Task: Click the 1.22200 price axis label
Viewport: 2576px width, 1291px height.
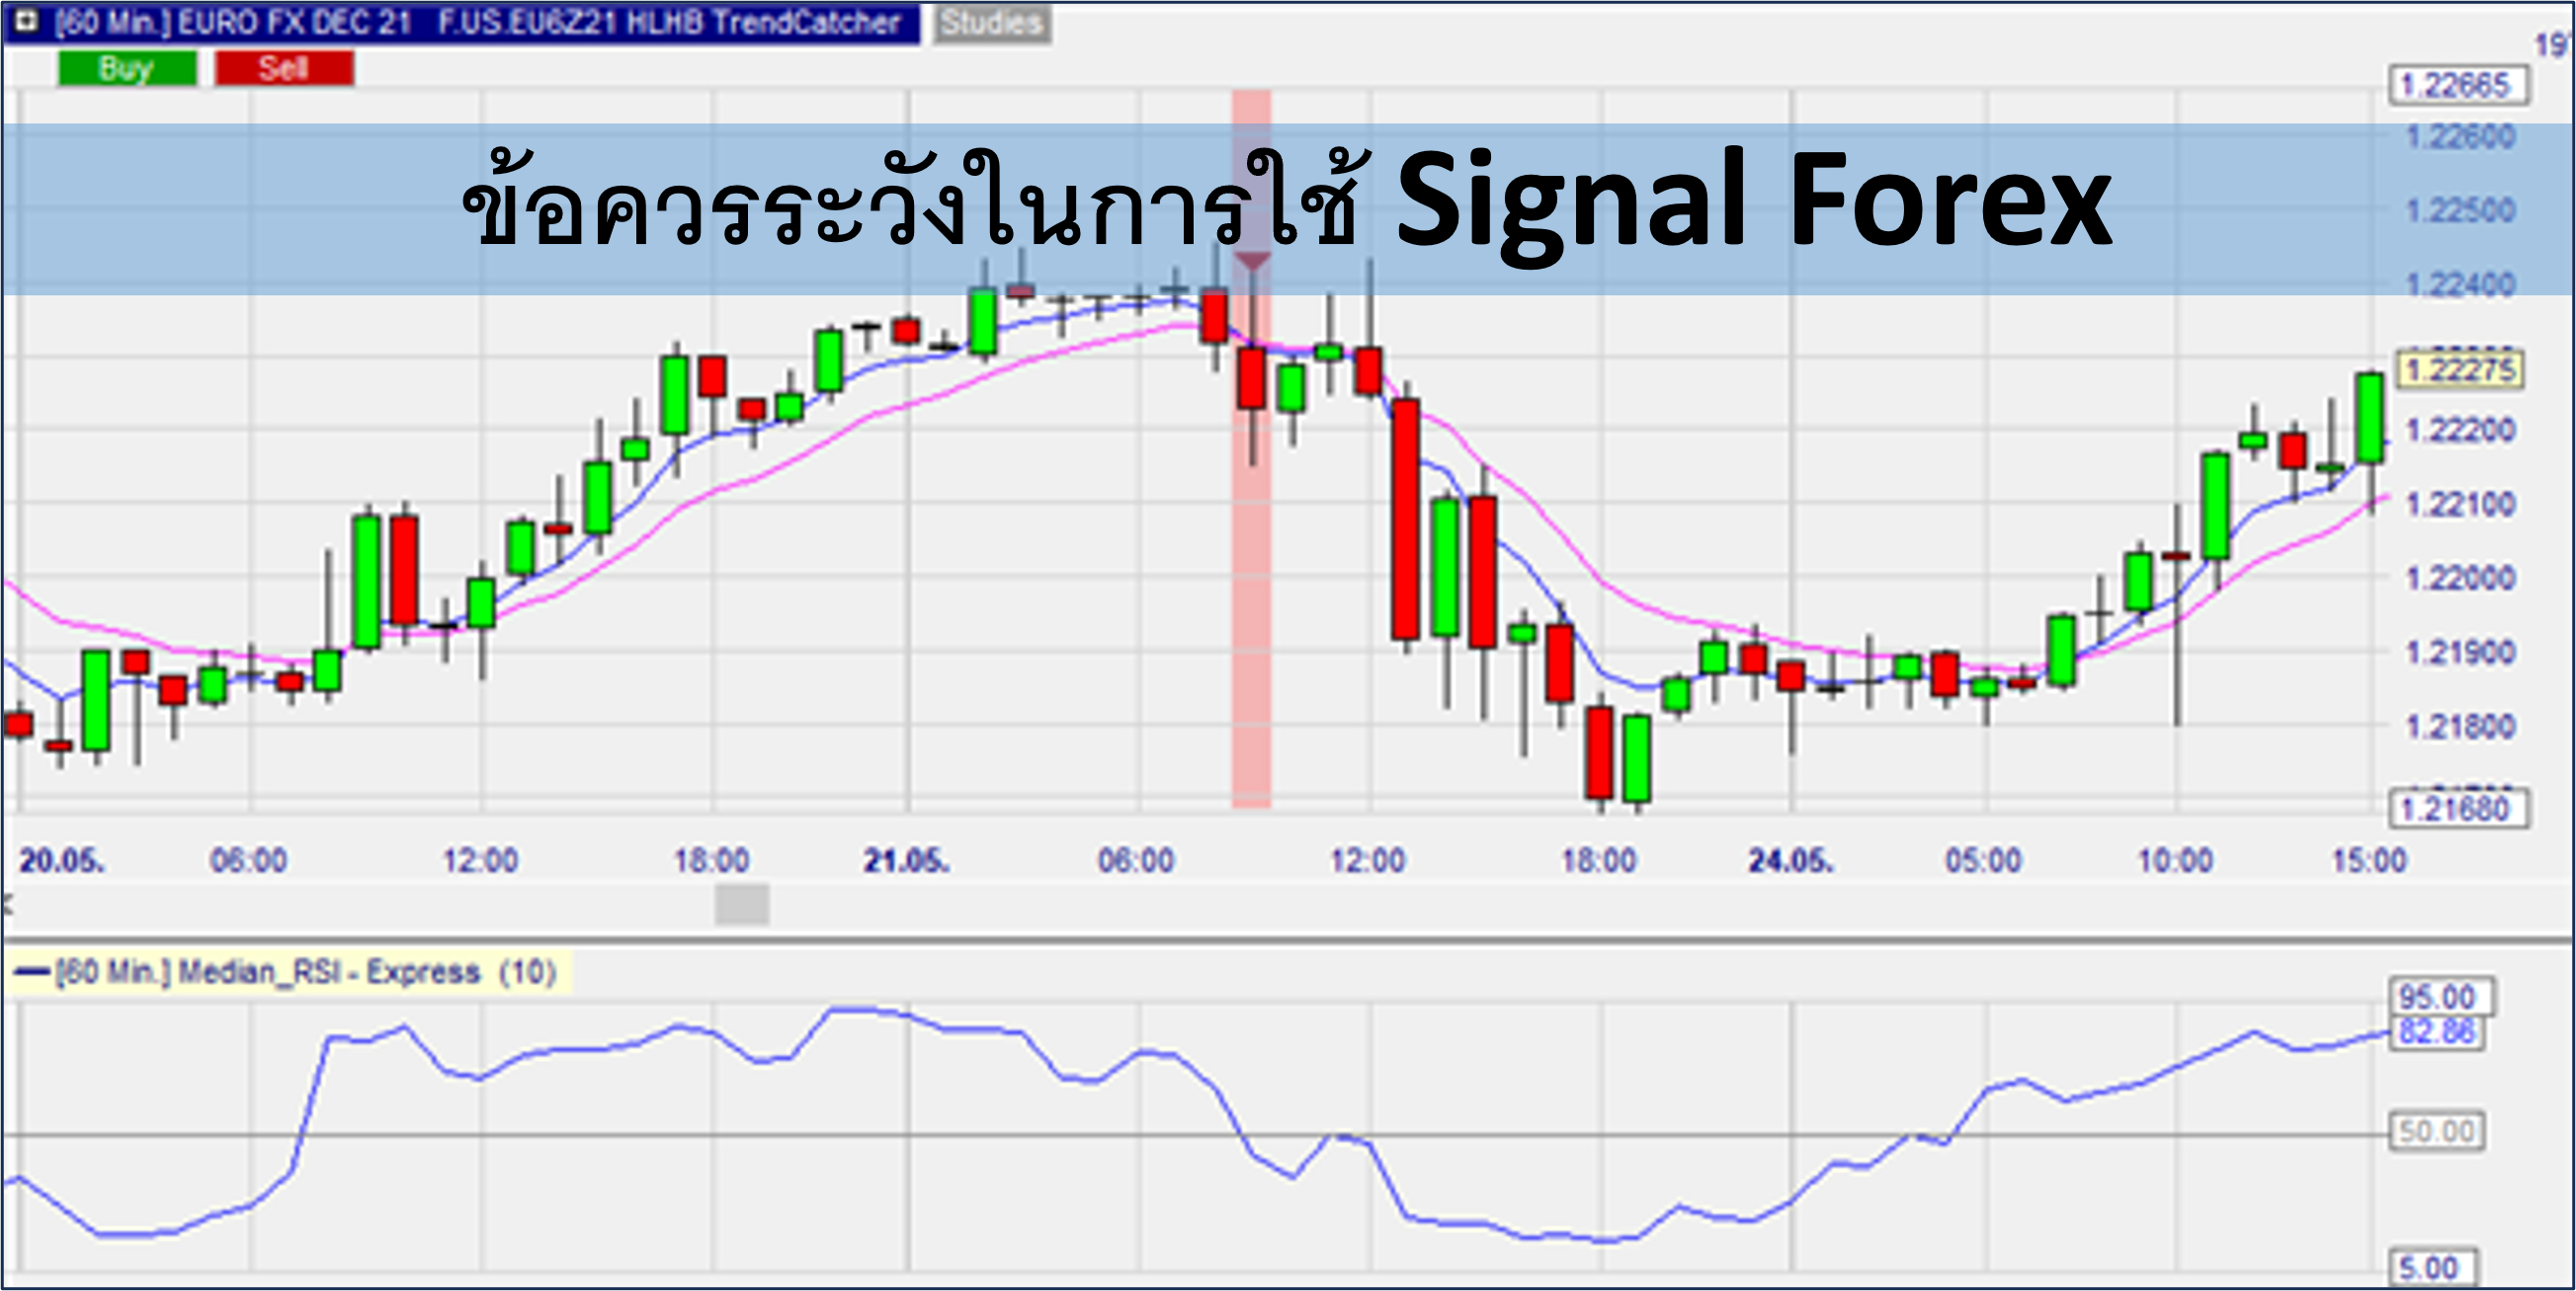Action: point(2460,430)
